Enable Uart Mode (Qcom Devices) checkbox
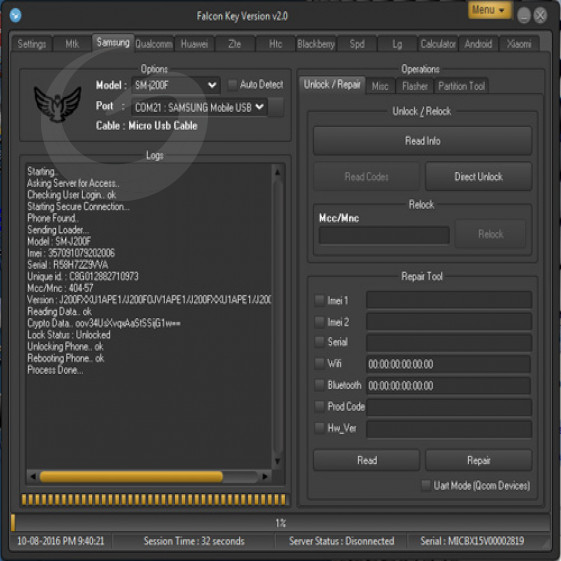 [x=426, y=485]
